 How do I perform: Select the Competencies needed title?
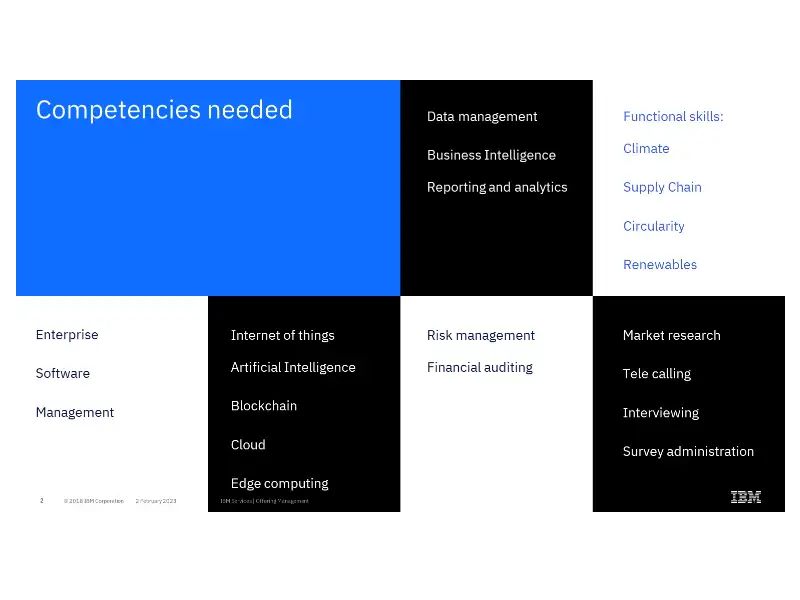(x=164, y=110)
